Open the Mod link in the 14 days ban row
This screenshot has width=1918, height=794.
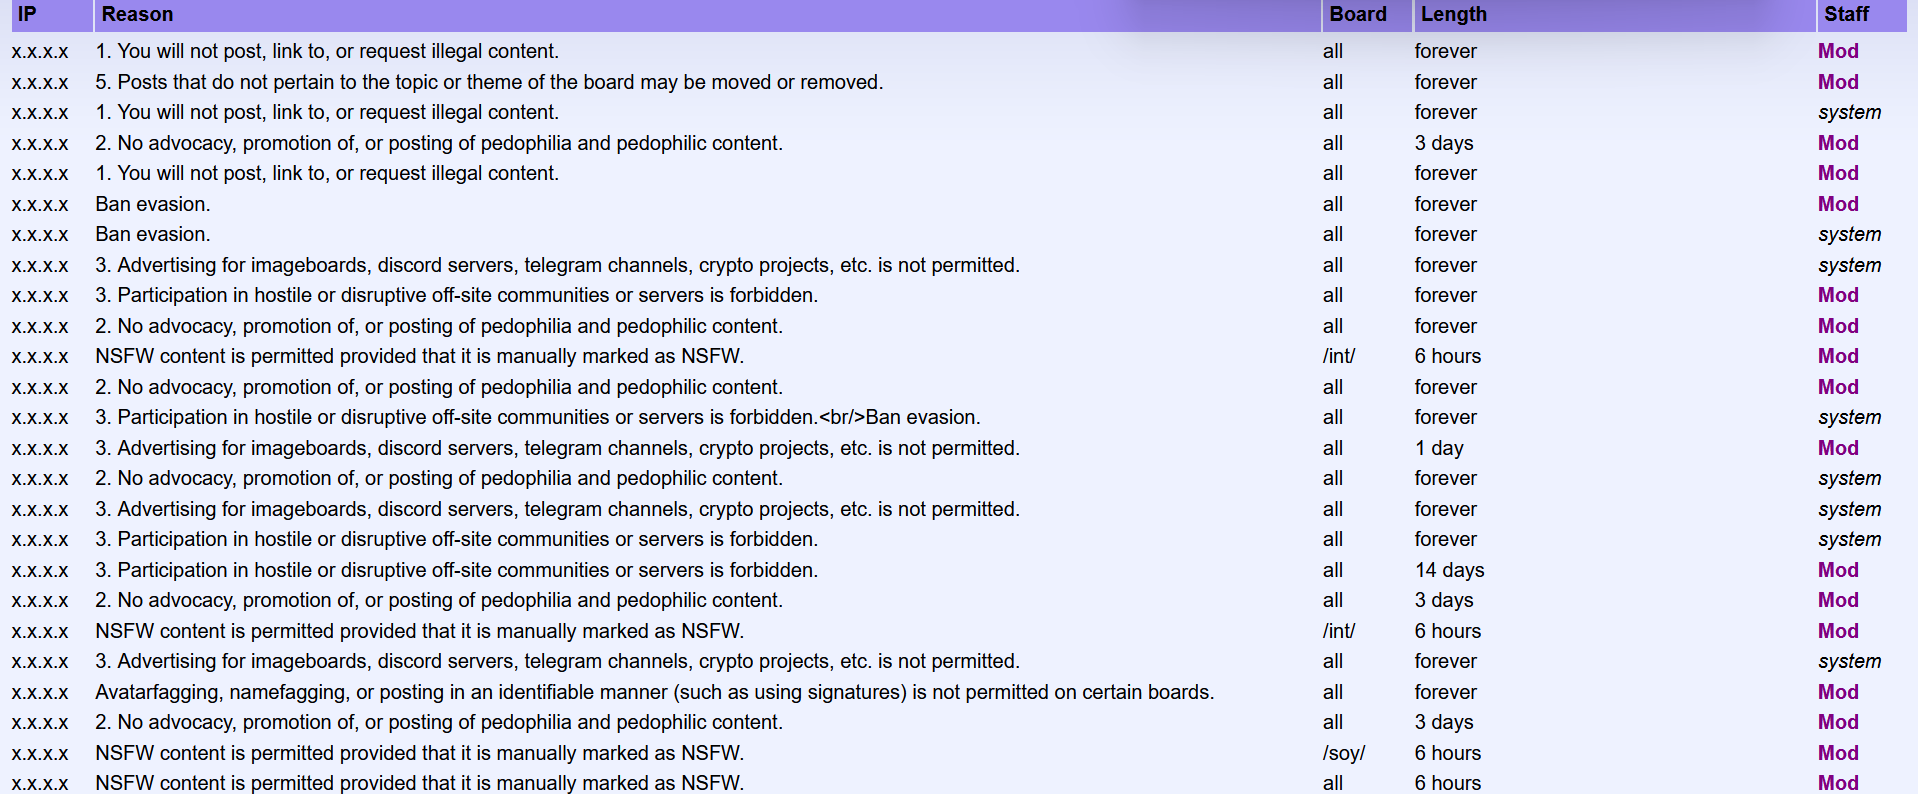[x=1837, y=570]
